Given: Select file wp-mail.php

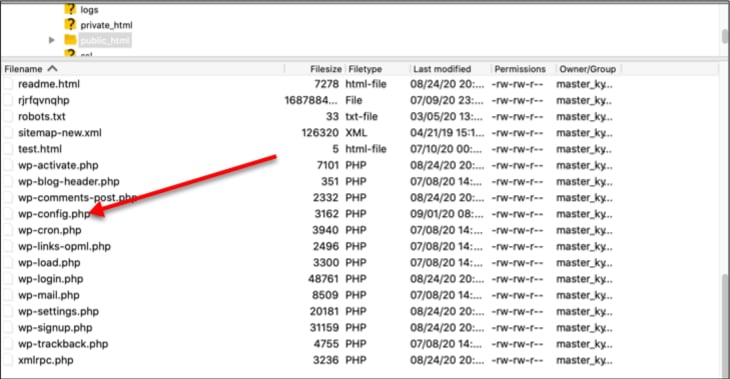Looking at the screenshot, I should (49, 295).
